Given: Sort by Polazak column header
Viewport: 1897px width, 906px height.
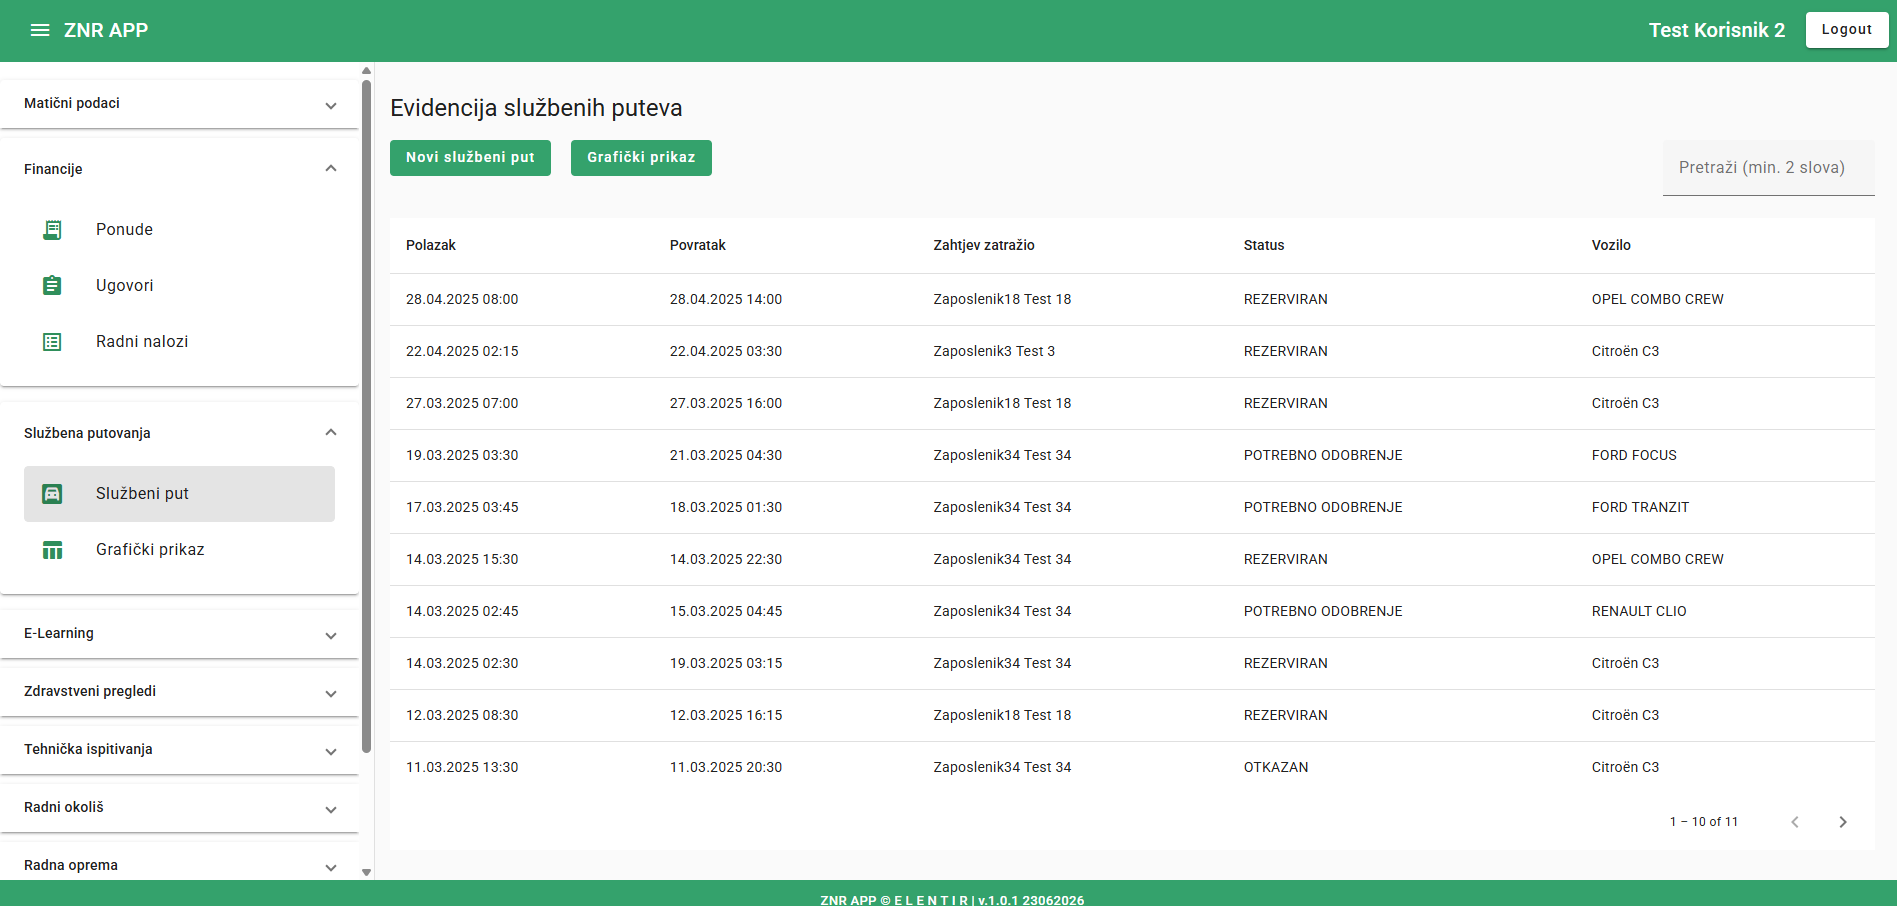Looking at the screenshot, I should tap(431, 246).
